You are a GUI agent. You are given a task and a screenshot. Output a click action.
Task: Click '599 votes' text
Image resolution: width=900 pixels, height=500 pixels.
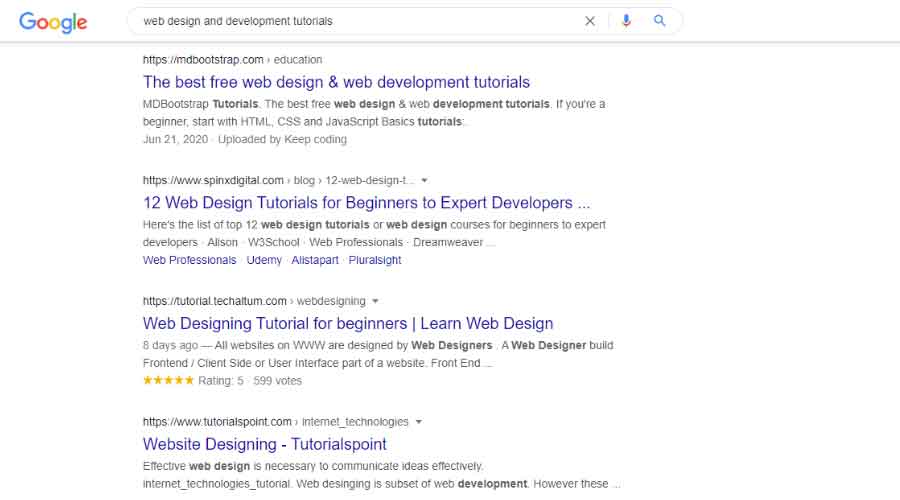277,381
